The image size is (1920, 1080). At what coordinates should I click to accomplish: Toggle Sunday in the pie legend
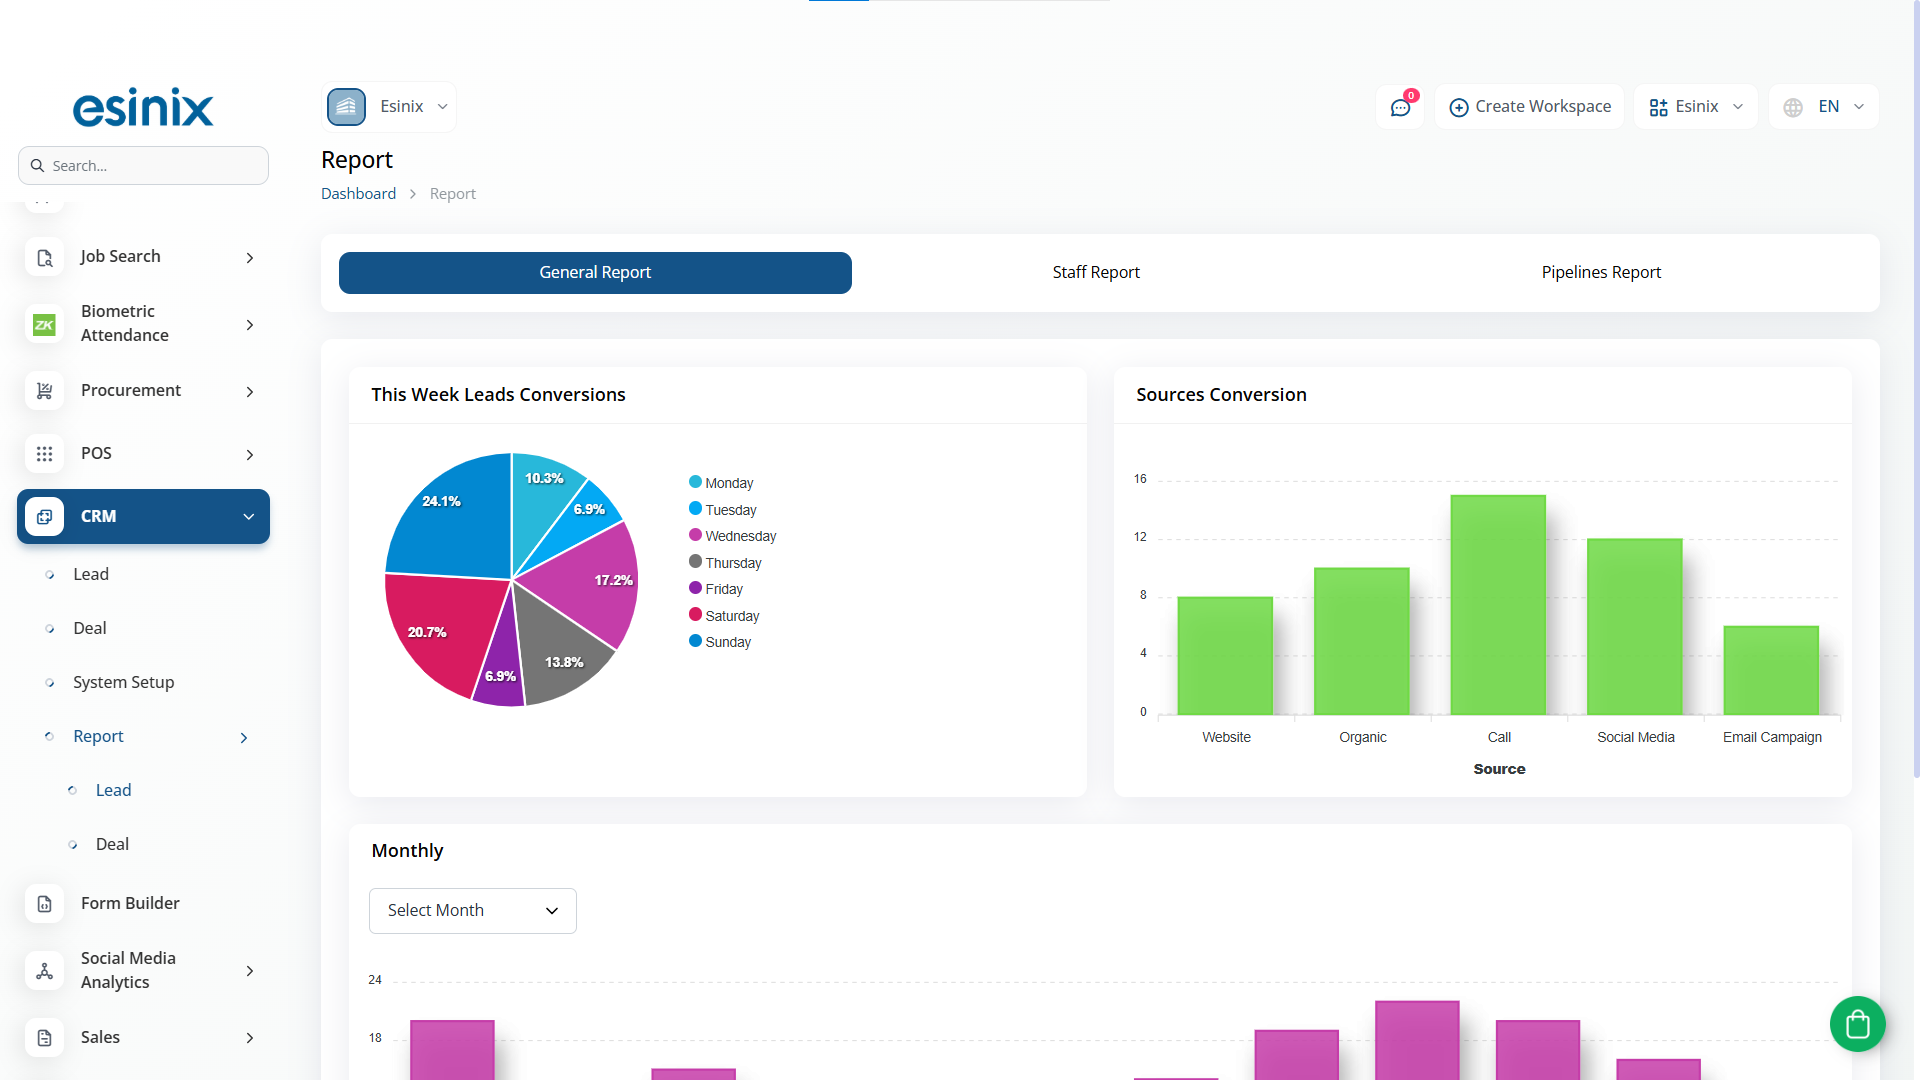tap(720, 642)
